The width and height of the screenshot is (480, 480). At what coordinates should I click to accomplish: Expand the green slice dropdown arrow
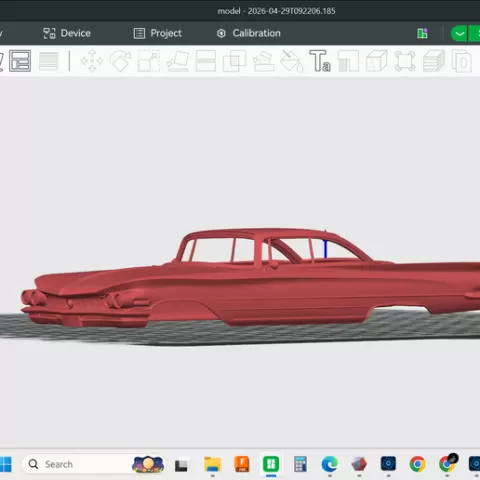pos(459,34)
